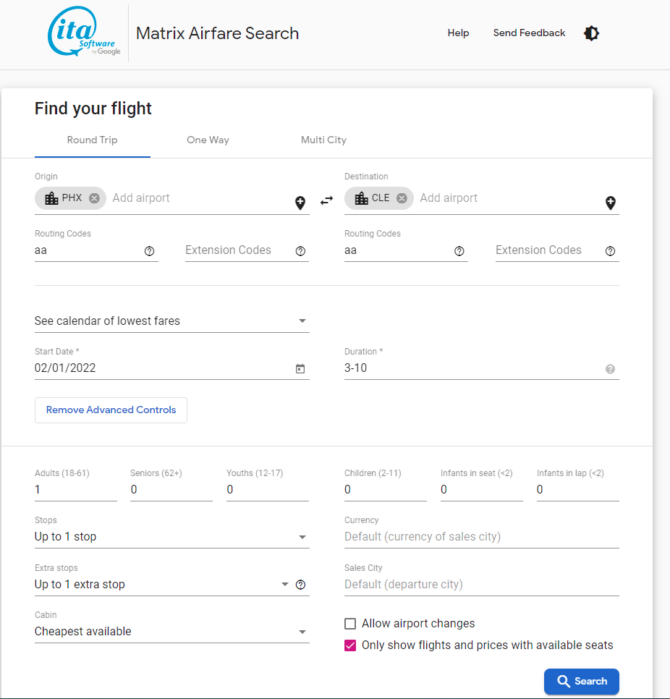Click the Youths (12-17) count field
This screenshot has height=699, width=670.
point(267,489)
